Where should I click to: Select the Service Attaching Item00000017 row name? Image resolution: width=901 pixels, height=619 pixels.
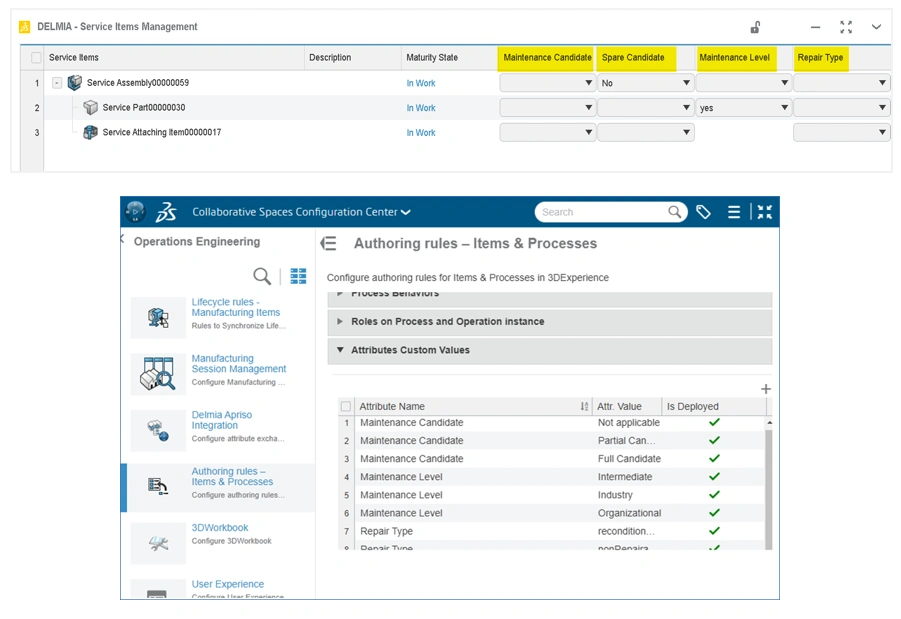point(161,132)
